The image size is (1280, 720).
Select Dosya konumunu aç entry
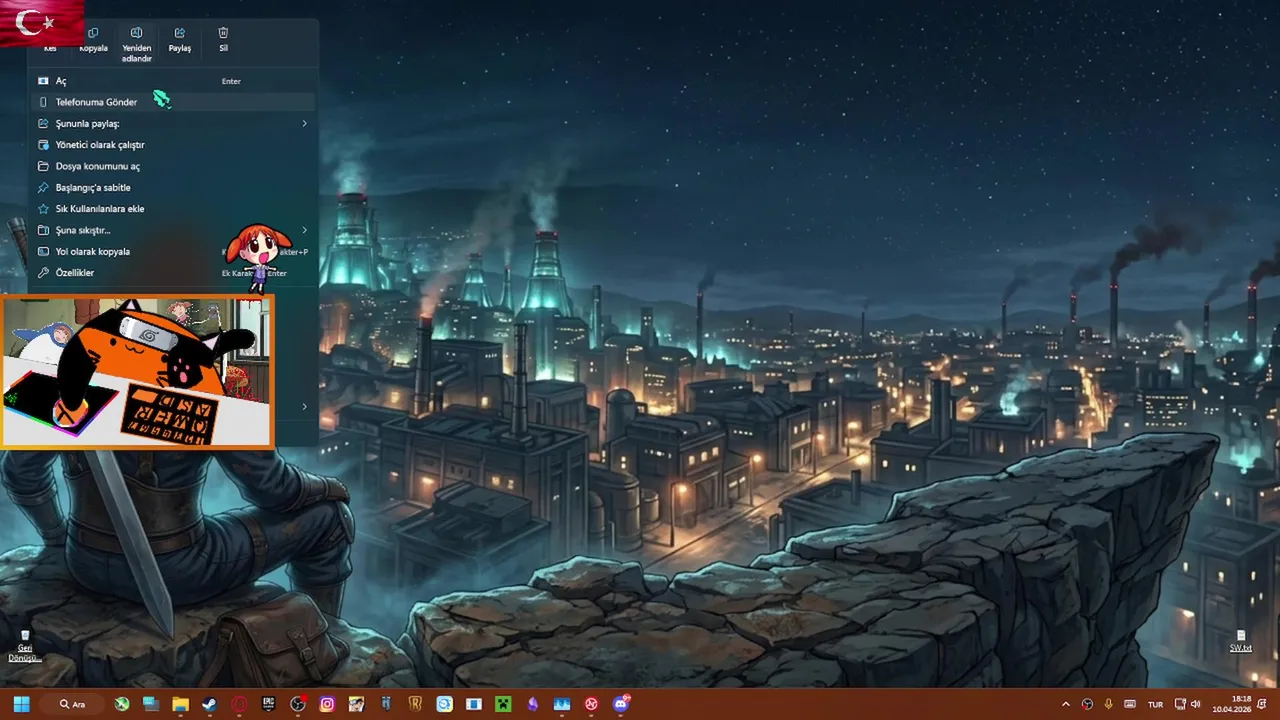pyautogui.click(x=172, y=166)
